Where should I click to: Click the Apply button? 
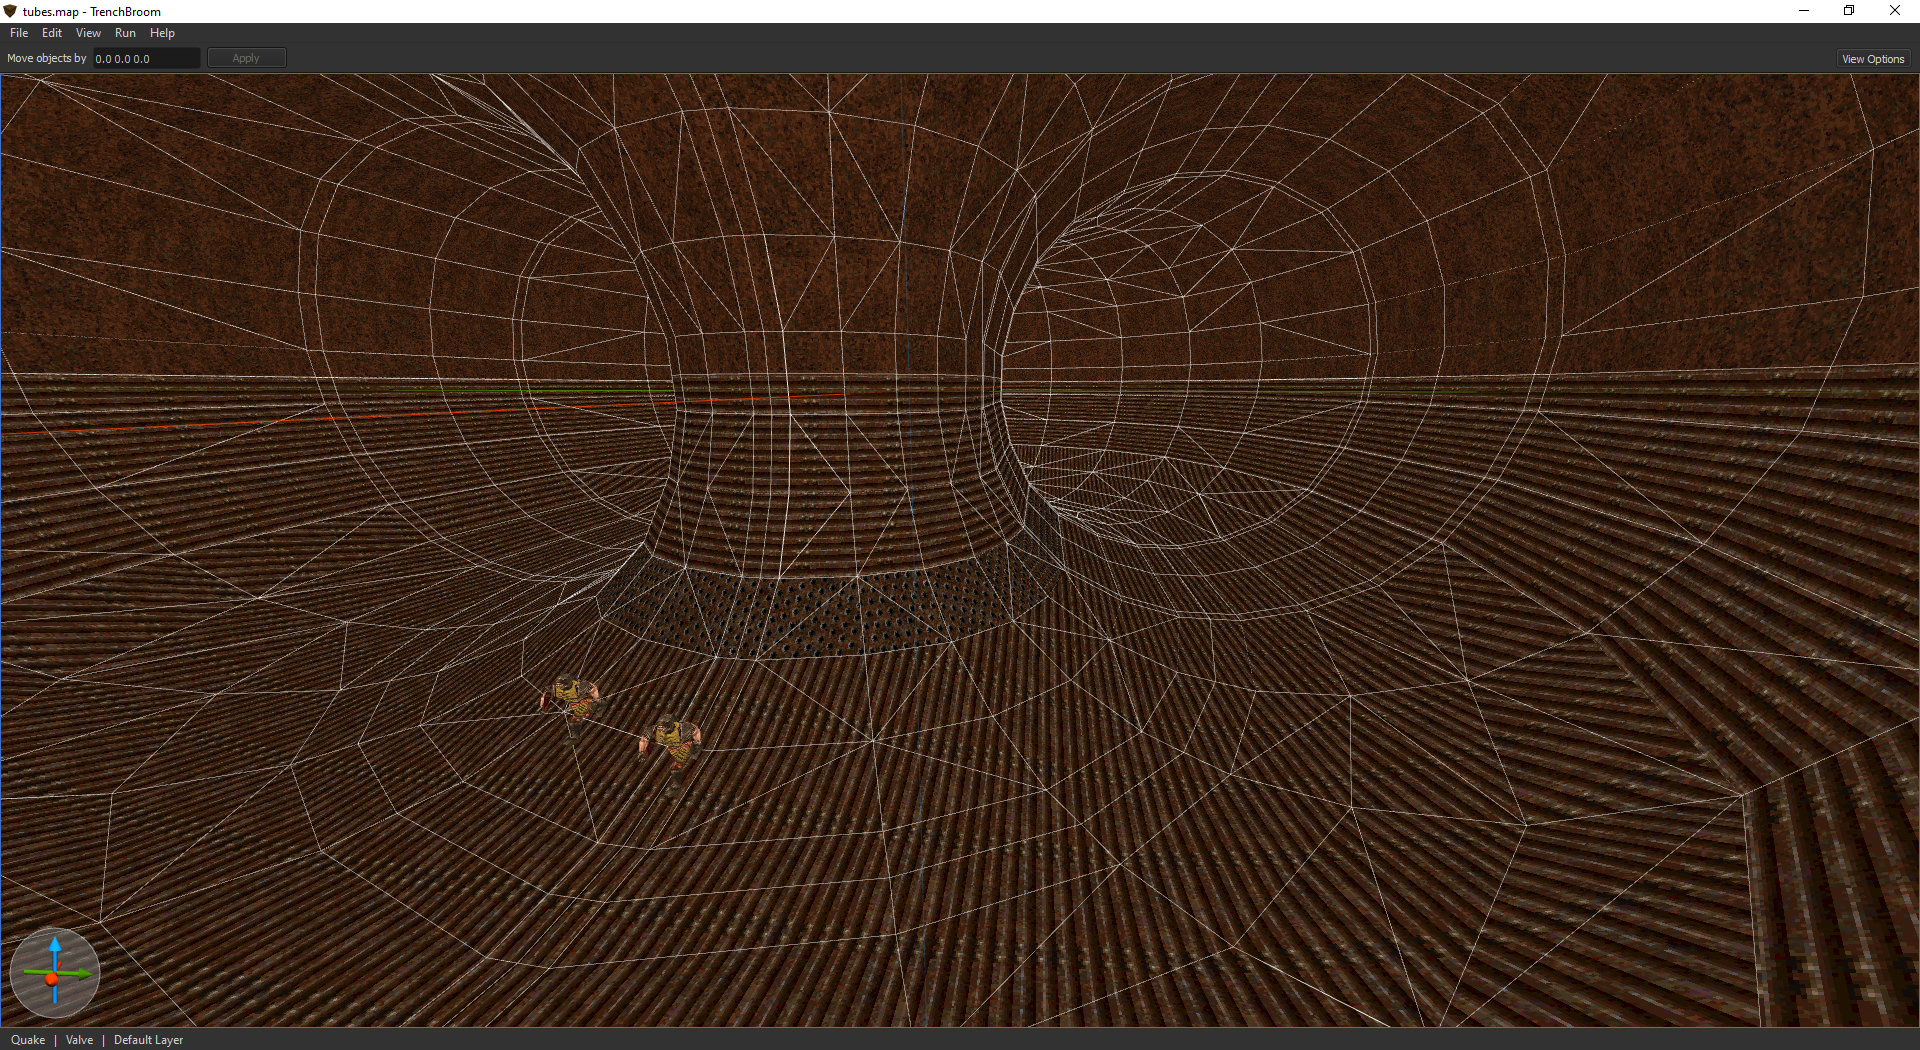246,59
